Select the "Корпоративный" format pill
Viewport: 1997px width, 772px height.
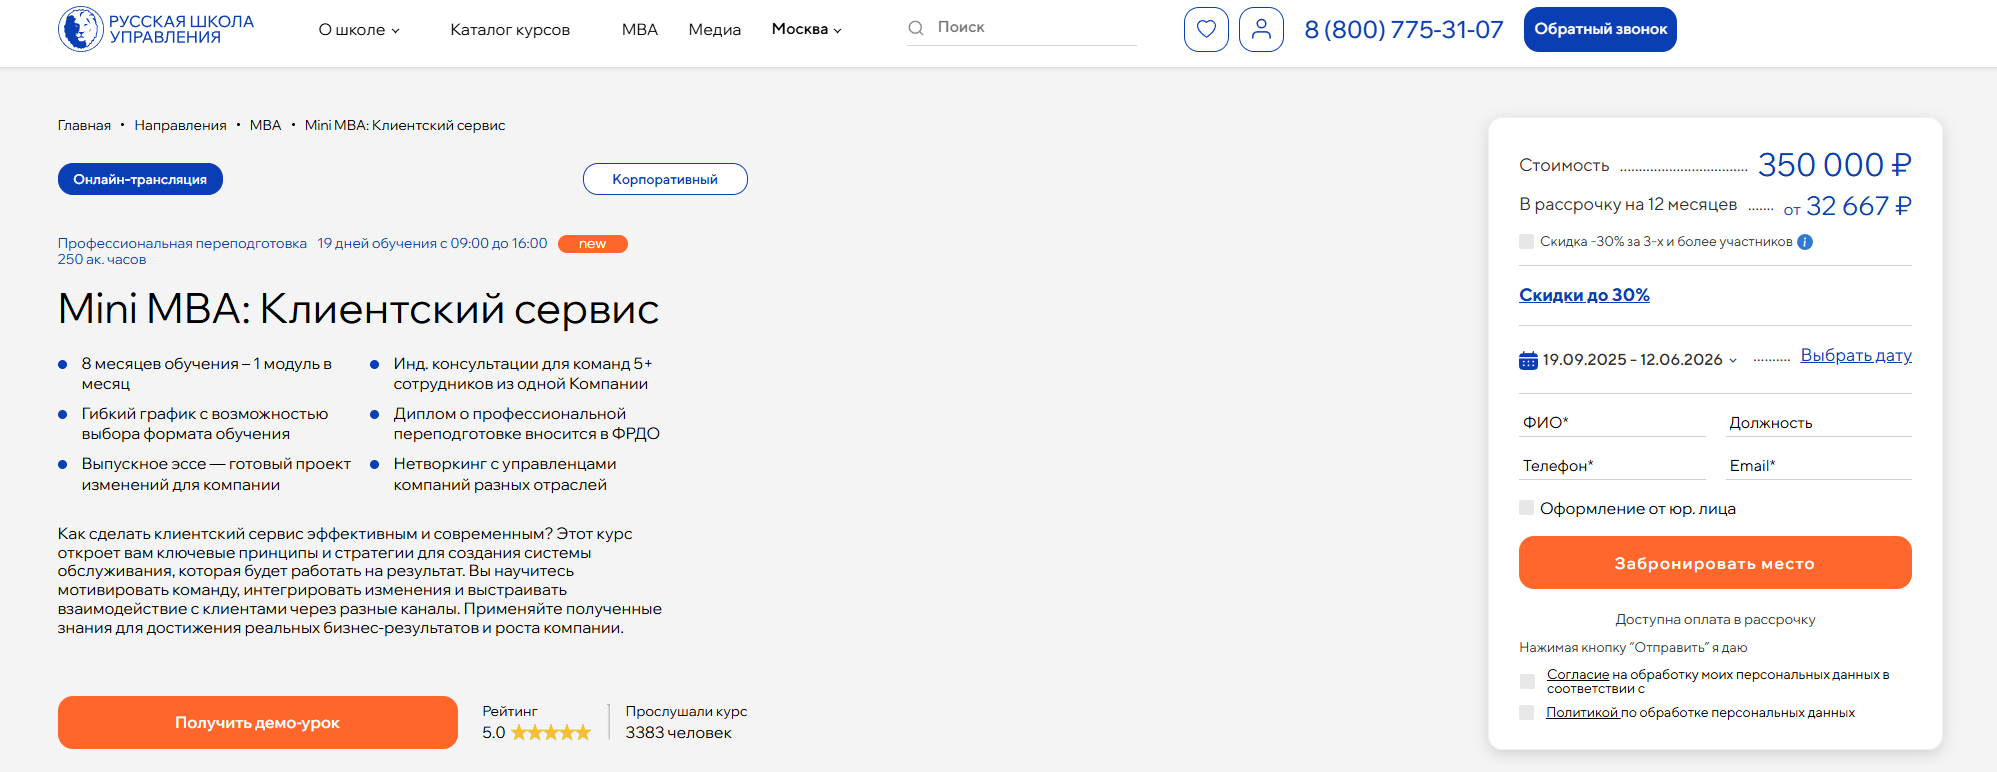coord(665,179)
